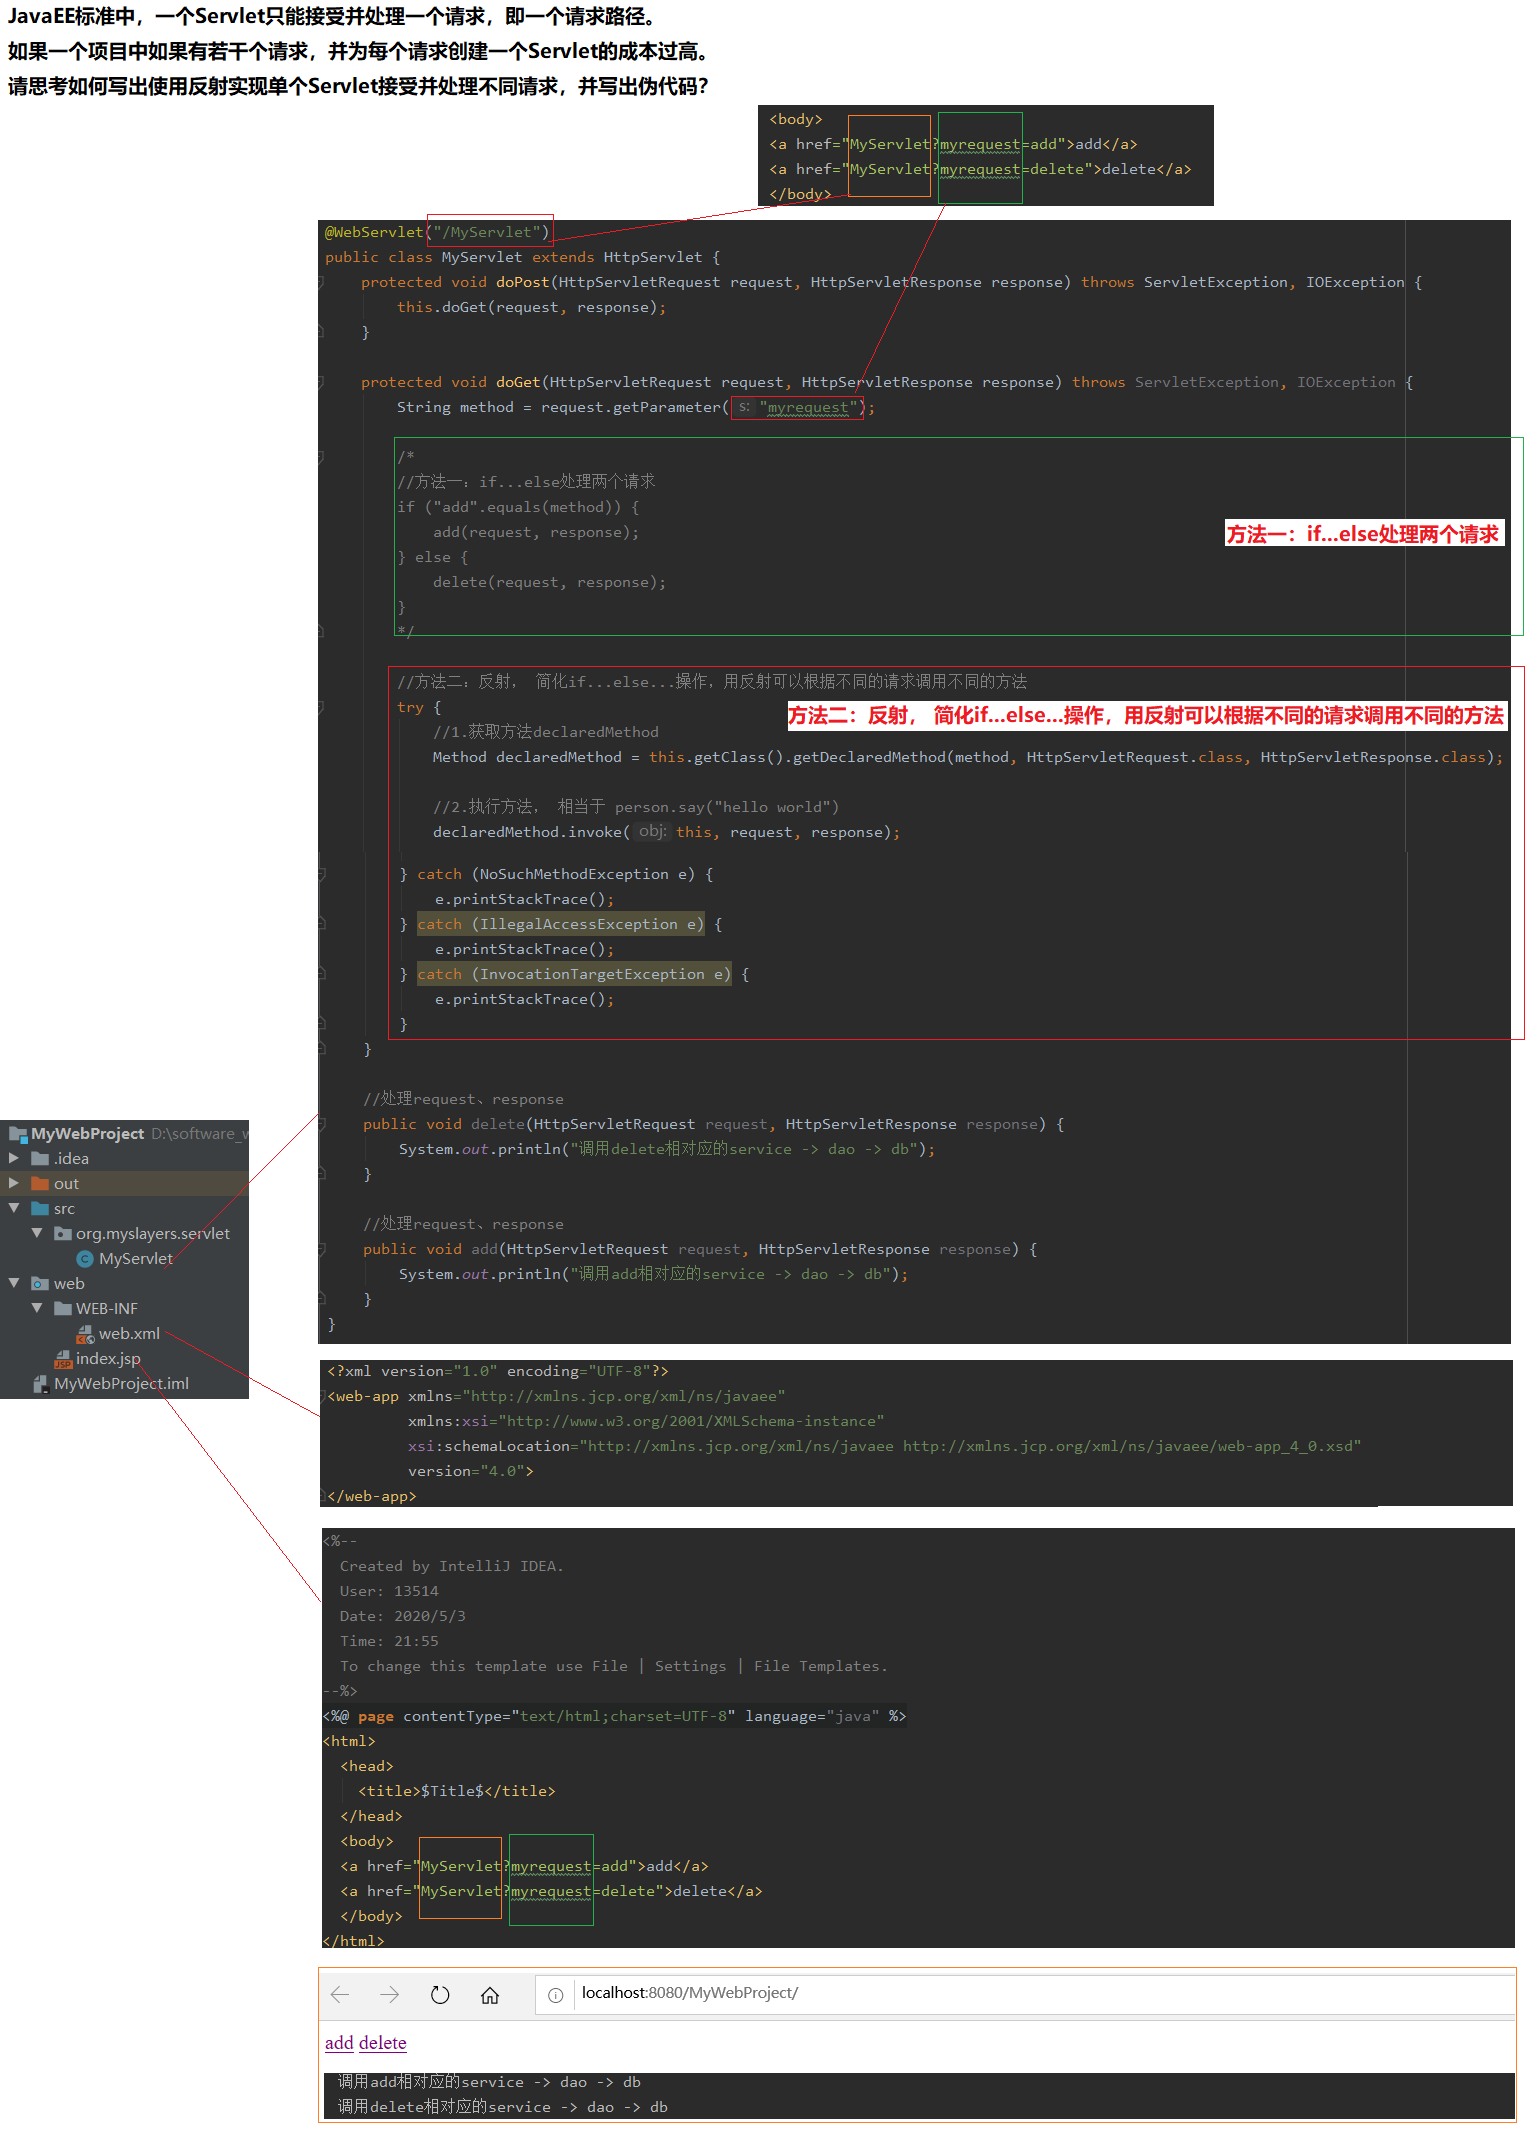Go to the browser home page icon

(489, 1995)
